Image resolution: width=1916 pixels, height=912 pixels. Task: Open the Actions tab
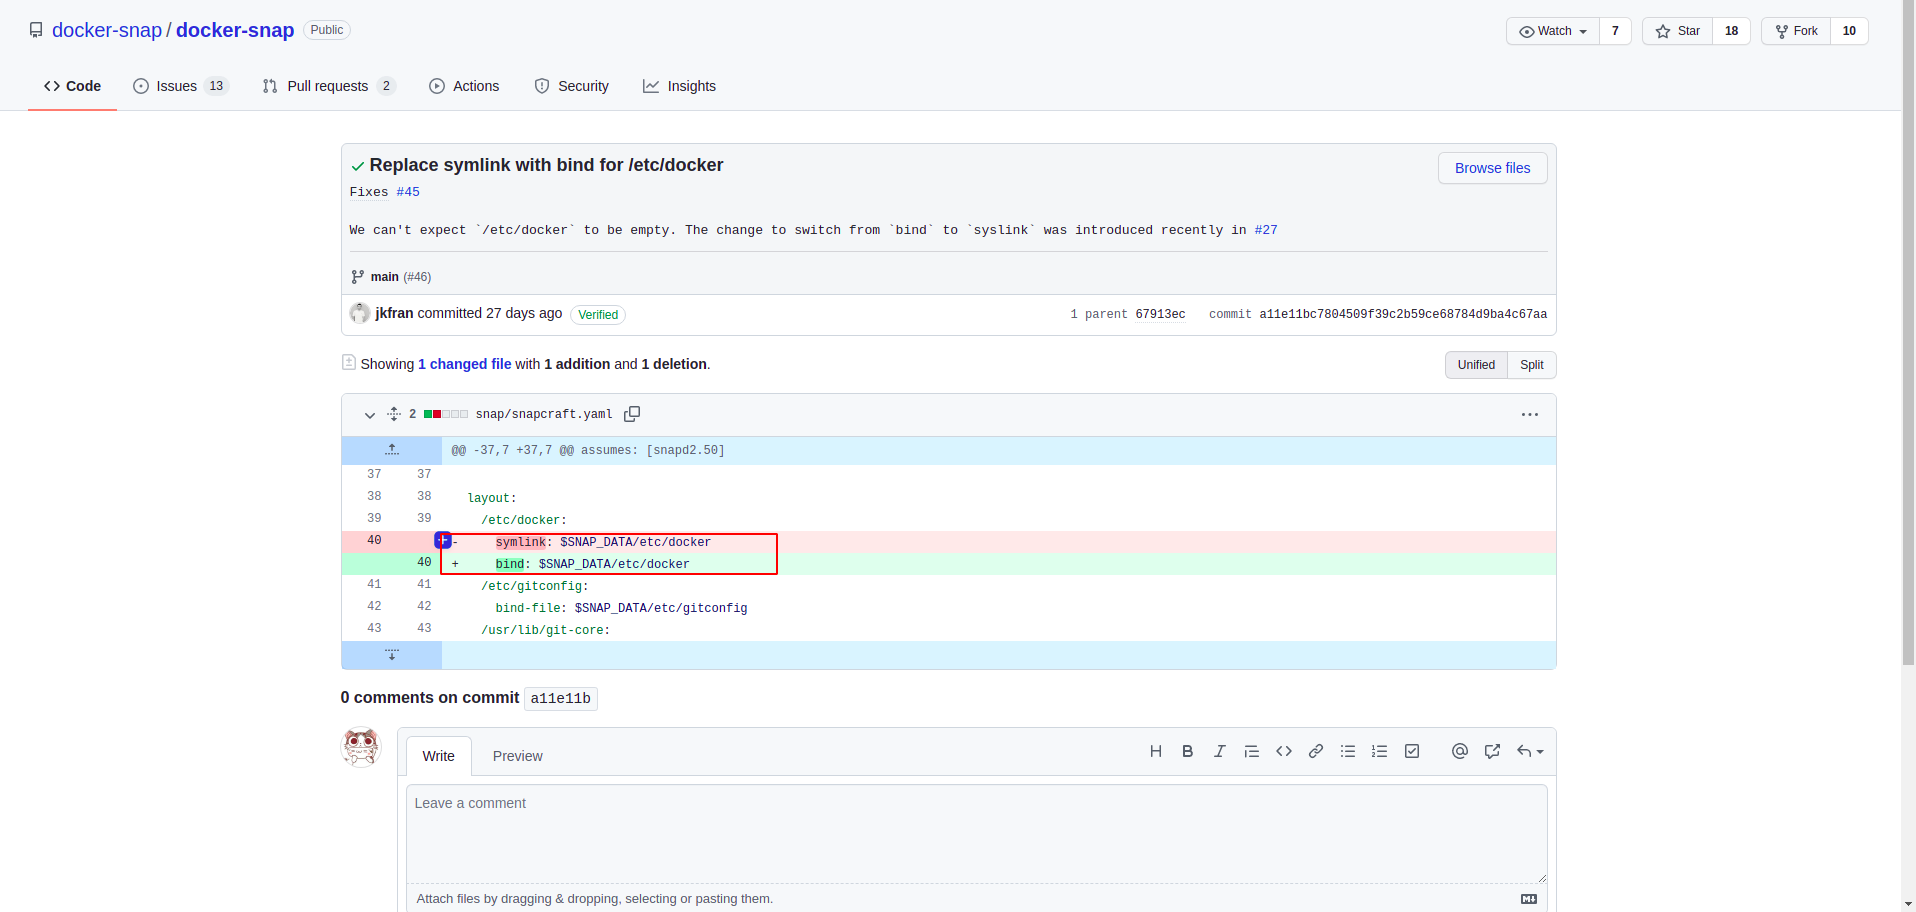click(x=464, y=86)
